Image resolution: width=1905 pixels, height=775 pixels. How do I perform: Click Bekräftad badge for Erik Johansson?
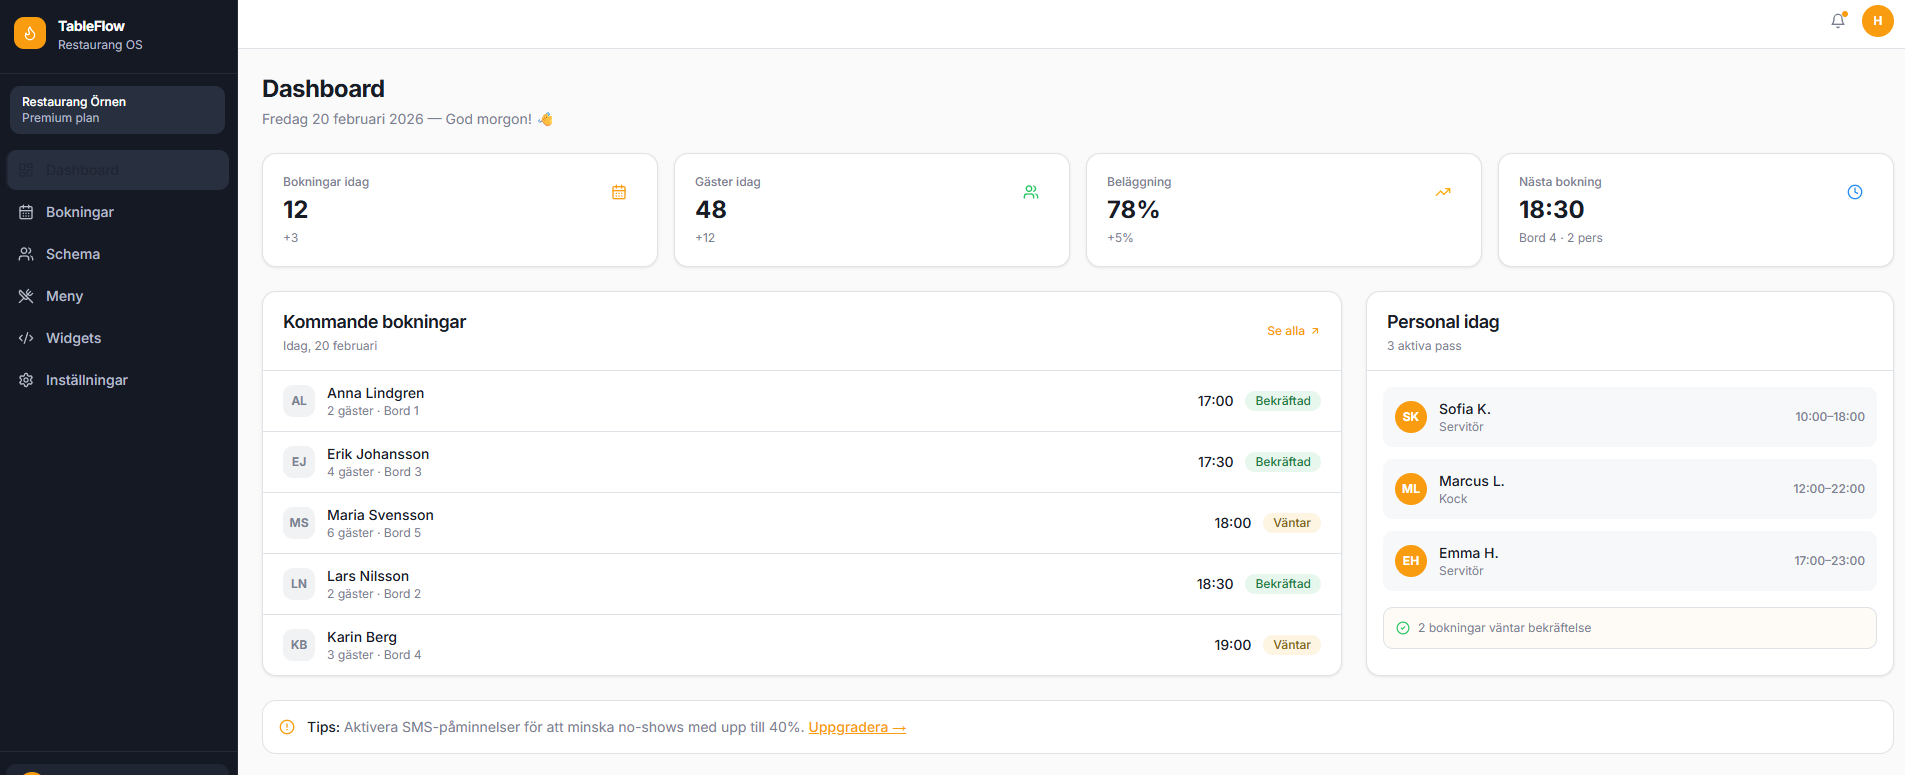point(1283,462)
